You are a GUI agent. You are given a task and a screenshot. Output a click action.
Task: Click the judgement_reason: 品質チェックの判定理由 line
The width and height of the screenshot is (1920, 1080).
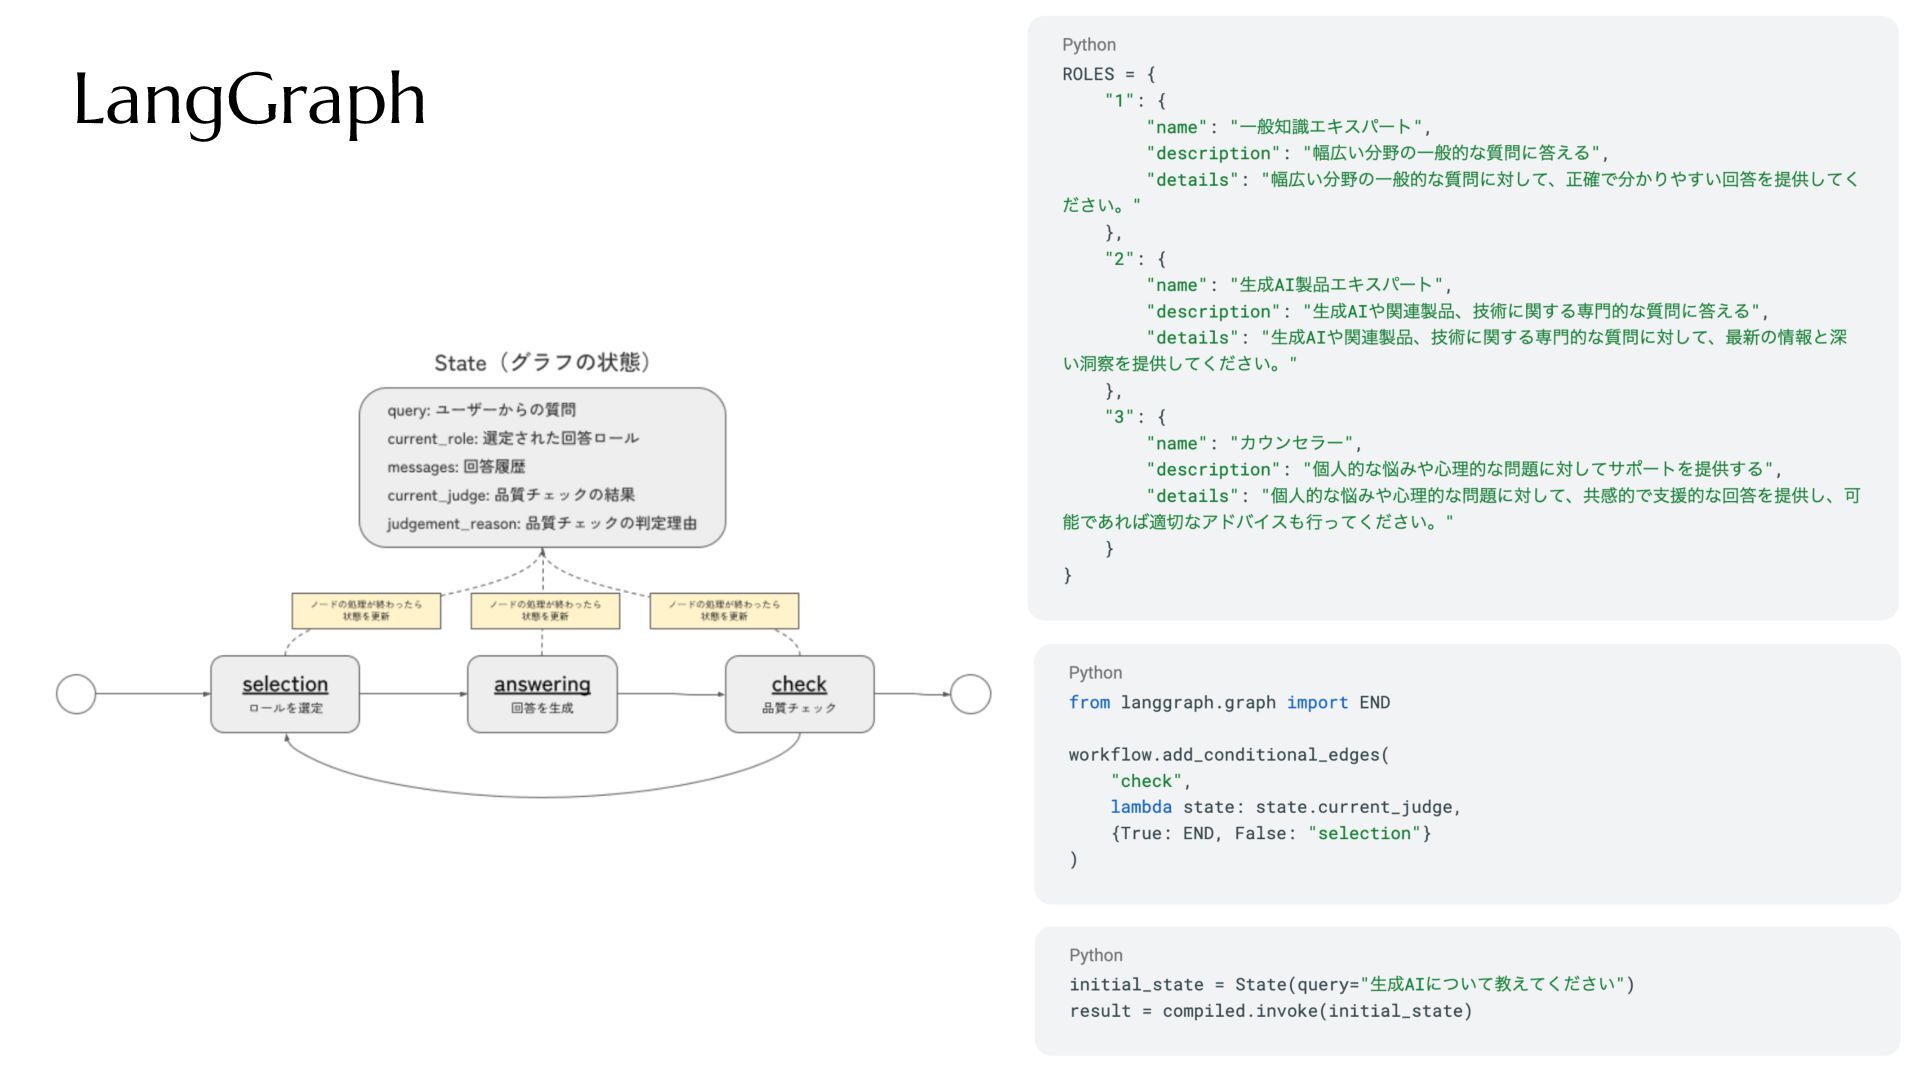(542, 523)
